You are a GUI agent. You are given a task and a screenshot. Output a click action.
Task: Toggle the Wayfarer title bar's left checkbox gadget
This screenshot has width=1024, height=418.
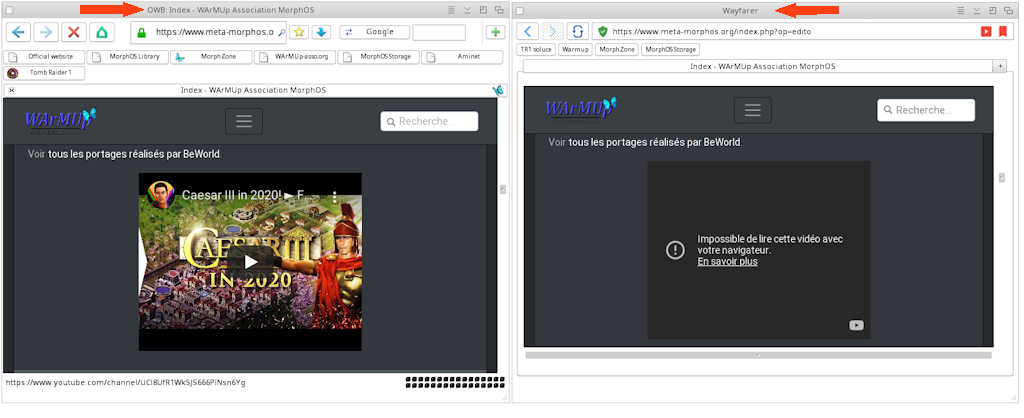click(520, 10)
